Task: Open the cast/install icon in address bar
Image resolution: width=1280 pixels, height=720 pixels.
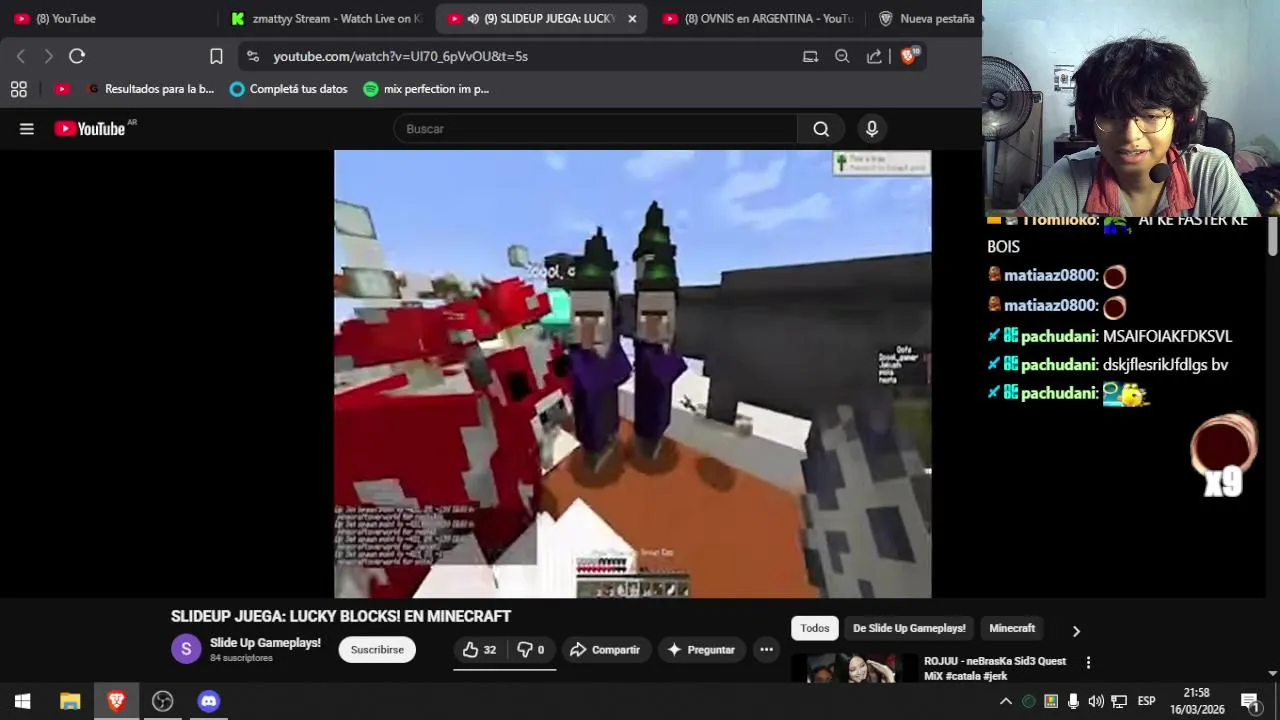Action: point(810,57)
